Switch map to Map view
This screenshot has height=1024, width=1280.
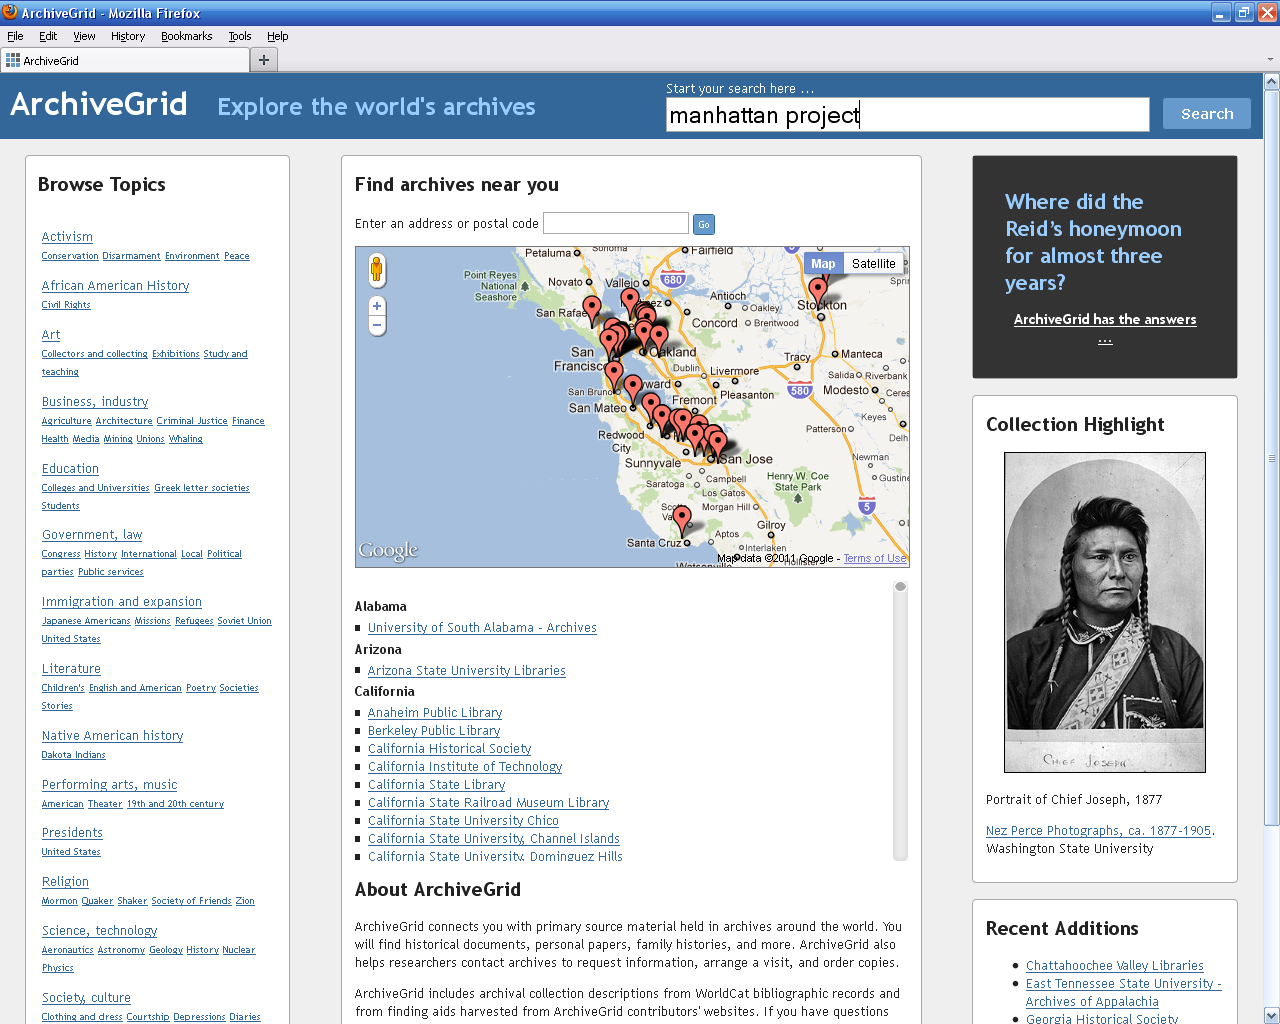pos(823,264)
